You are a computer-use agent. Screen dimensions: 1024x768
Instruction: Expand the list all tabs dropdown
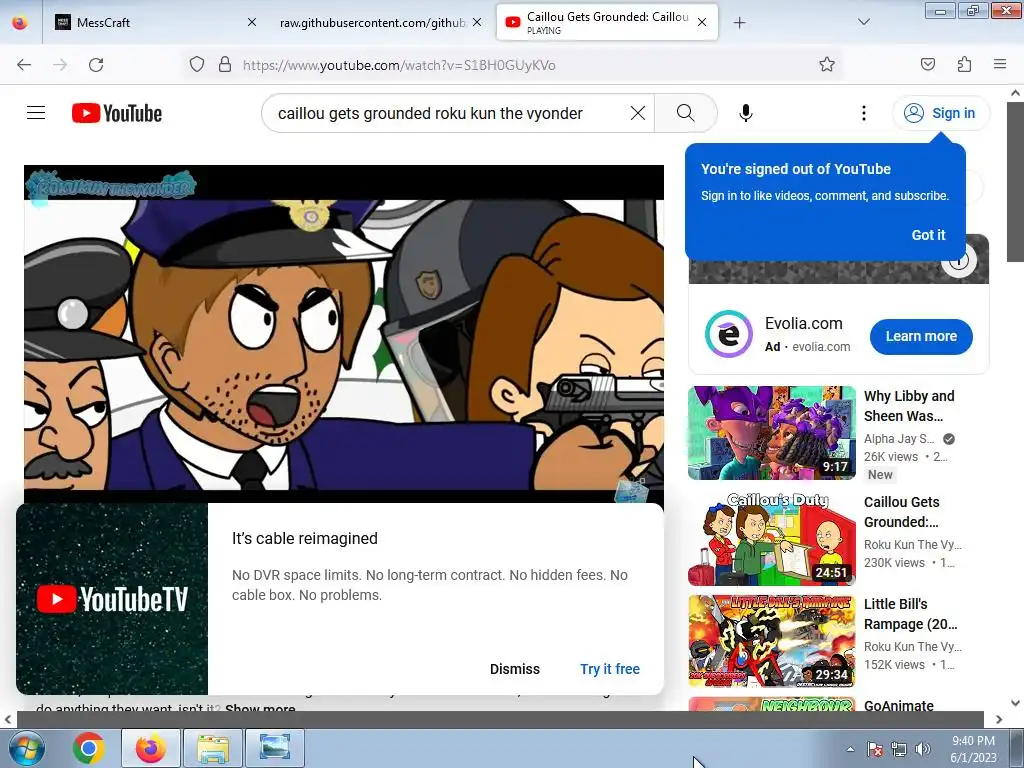point(863,22)
